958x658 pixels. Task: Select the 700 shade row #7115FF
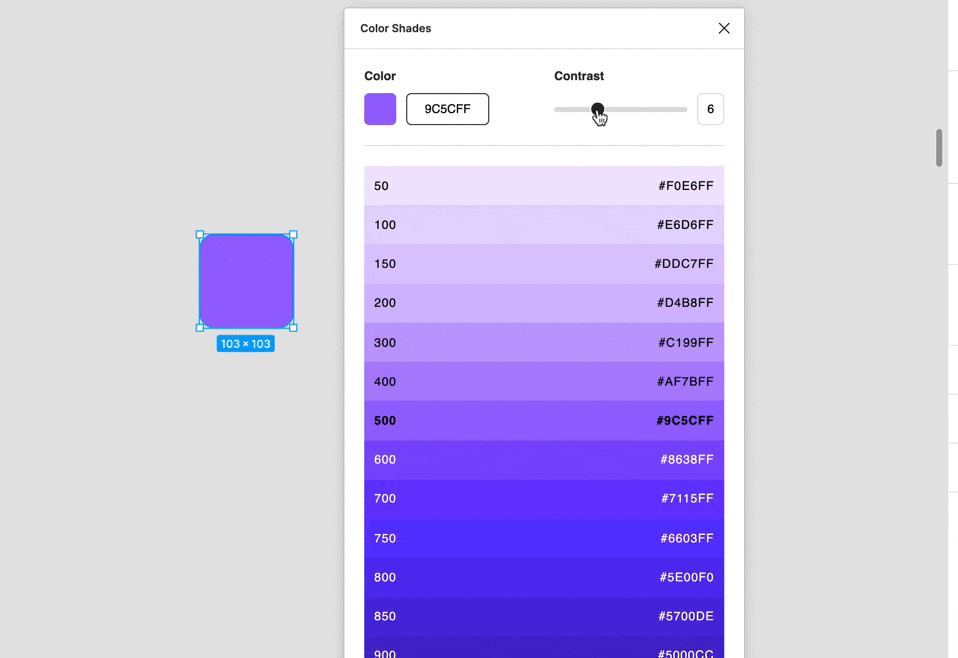[544, 499]
